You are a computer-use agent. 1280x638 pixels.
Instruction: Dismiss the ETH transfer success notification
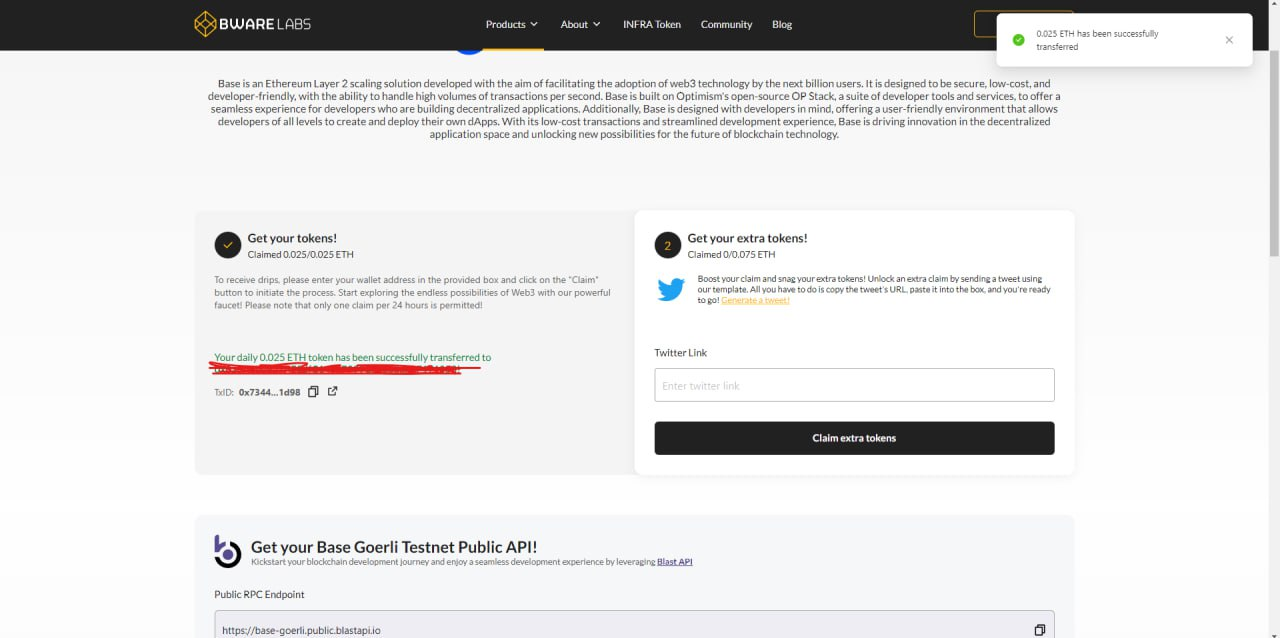pos(1229,40)
